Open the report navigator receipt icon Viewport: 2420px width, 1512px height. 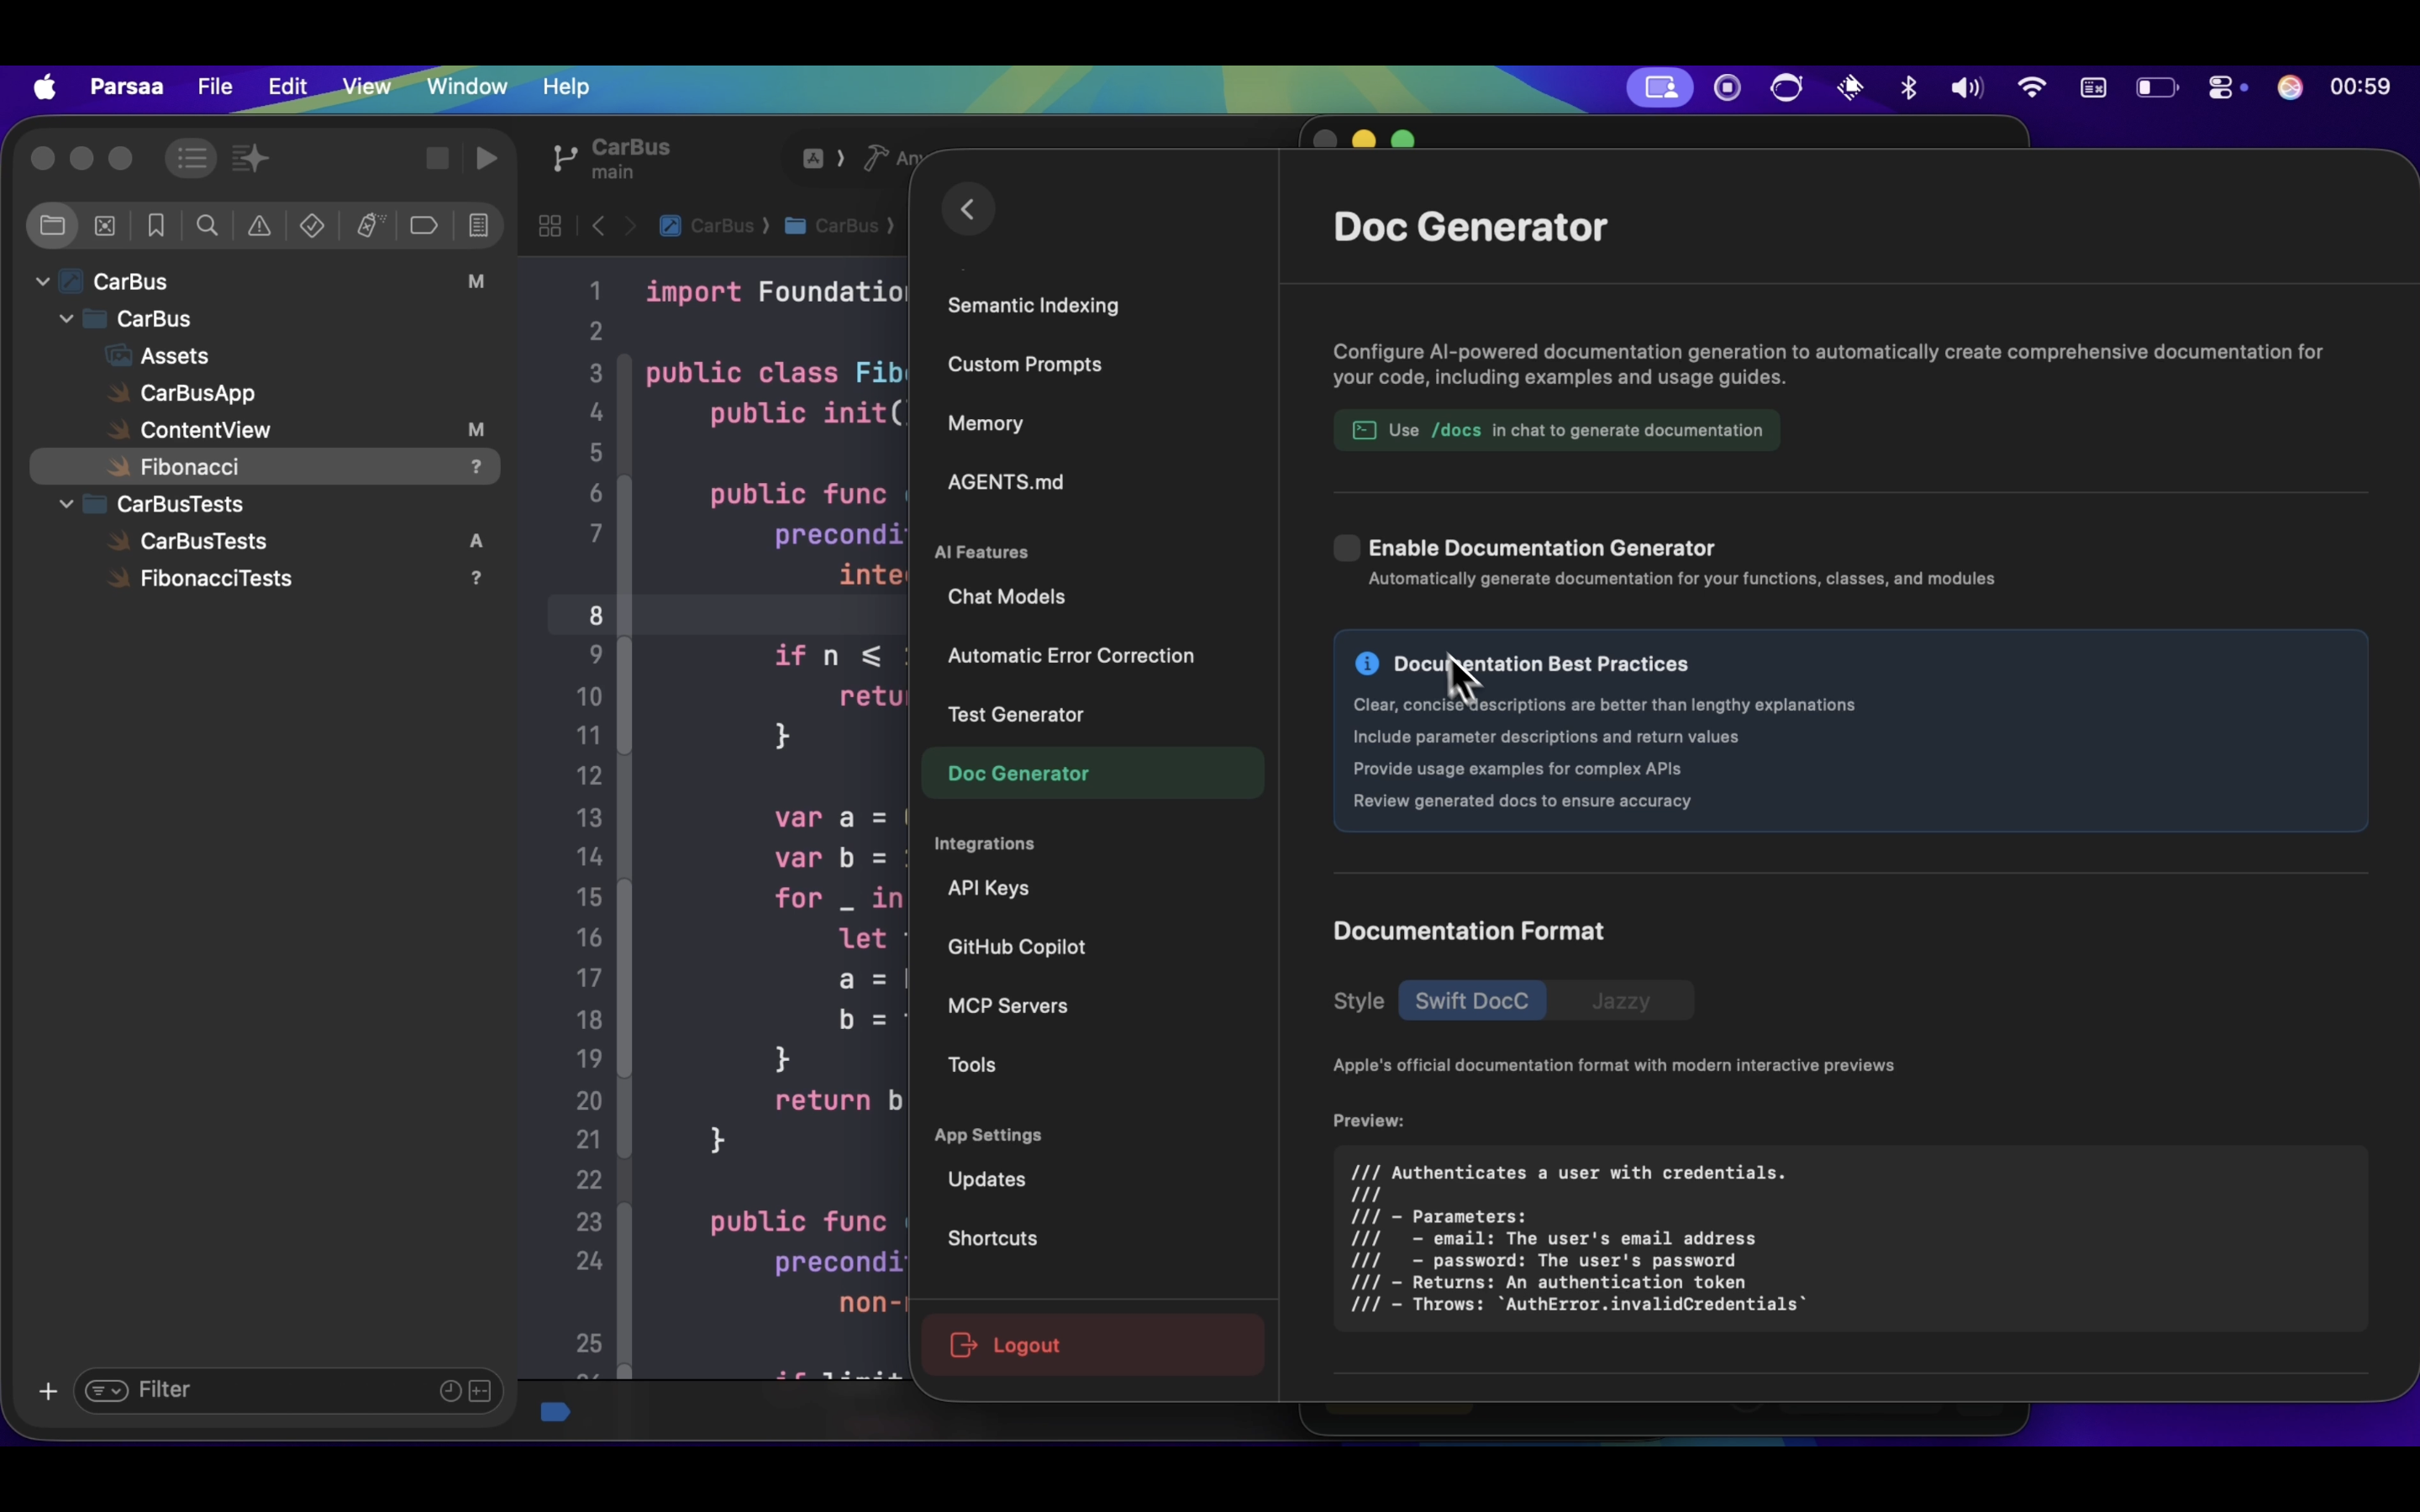479,225
